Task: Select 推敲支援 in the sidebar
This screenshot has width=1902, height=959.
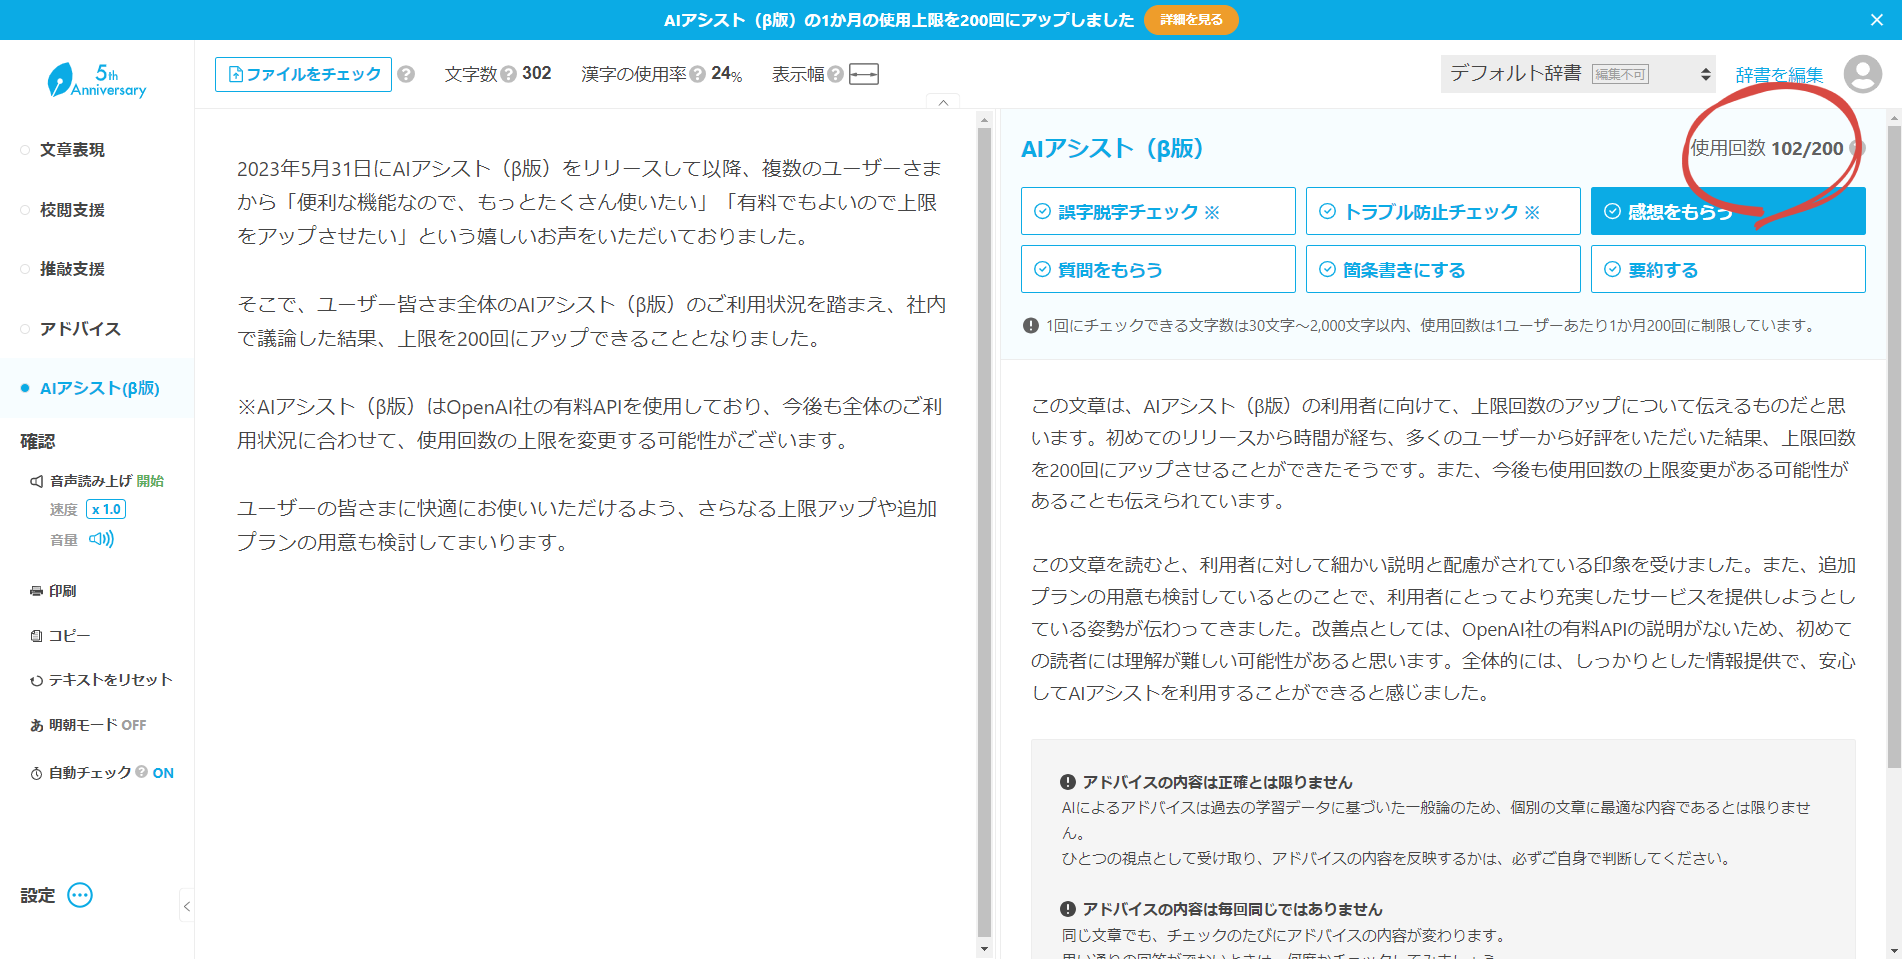Action: [72, 269]
